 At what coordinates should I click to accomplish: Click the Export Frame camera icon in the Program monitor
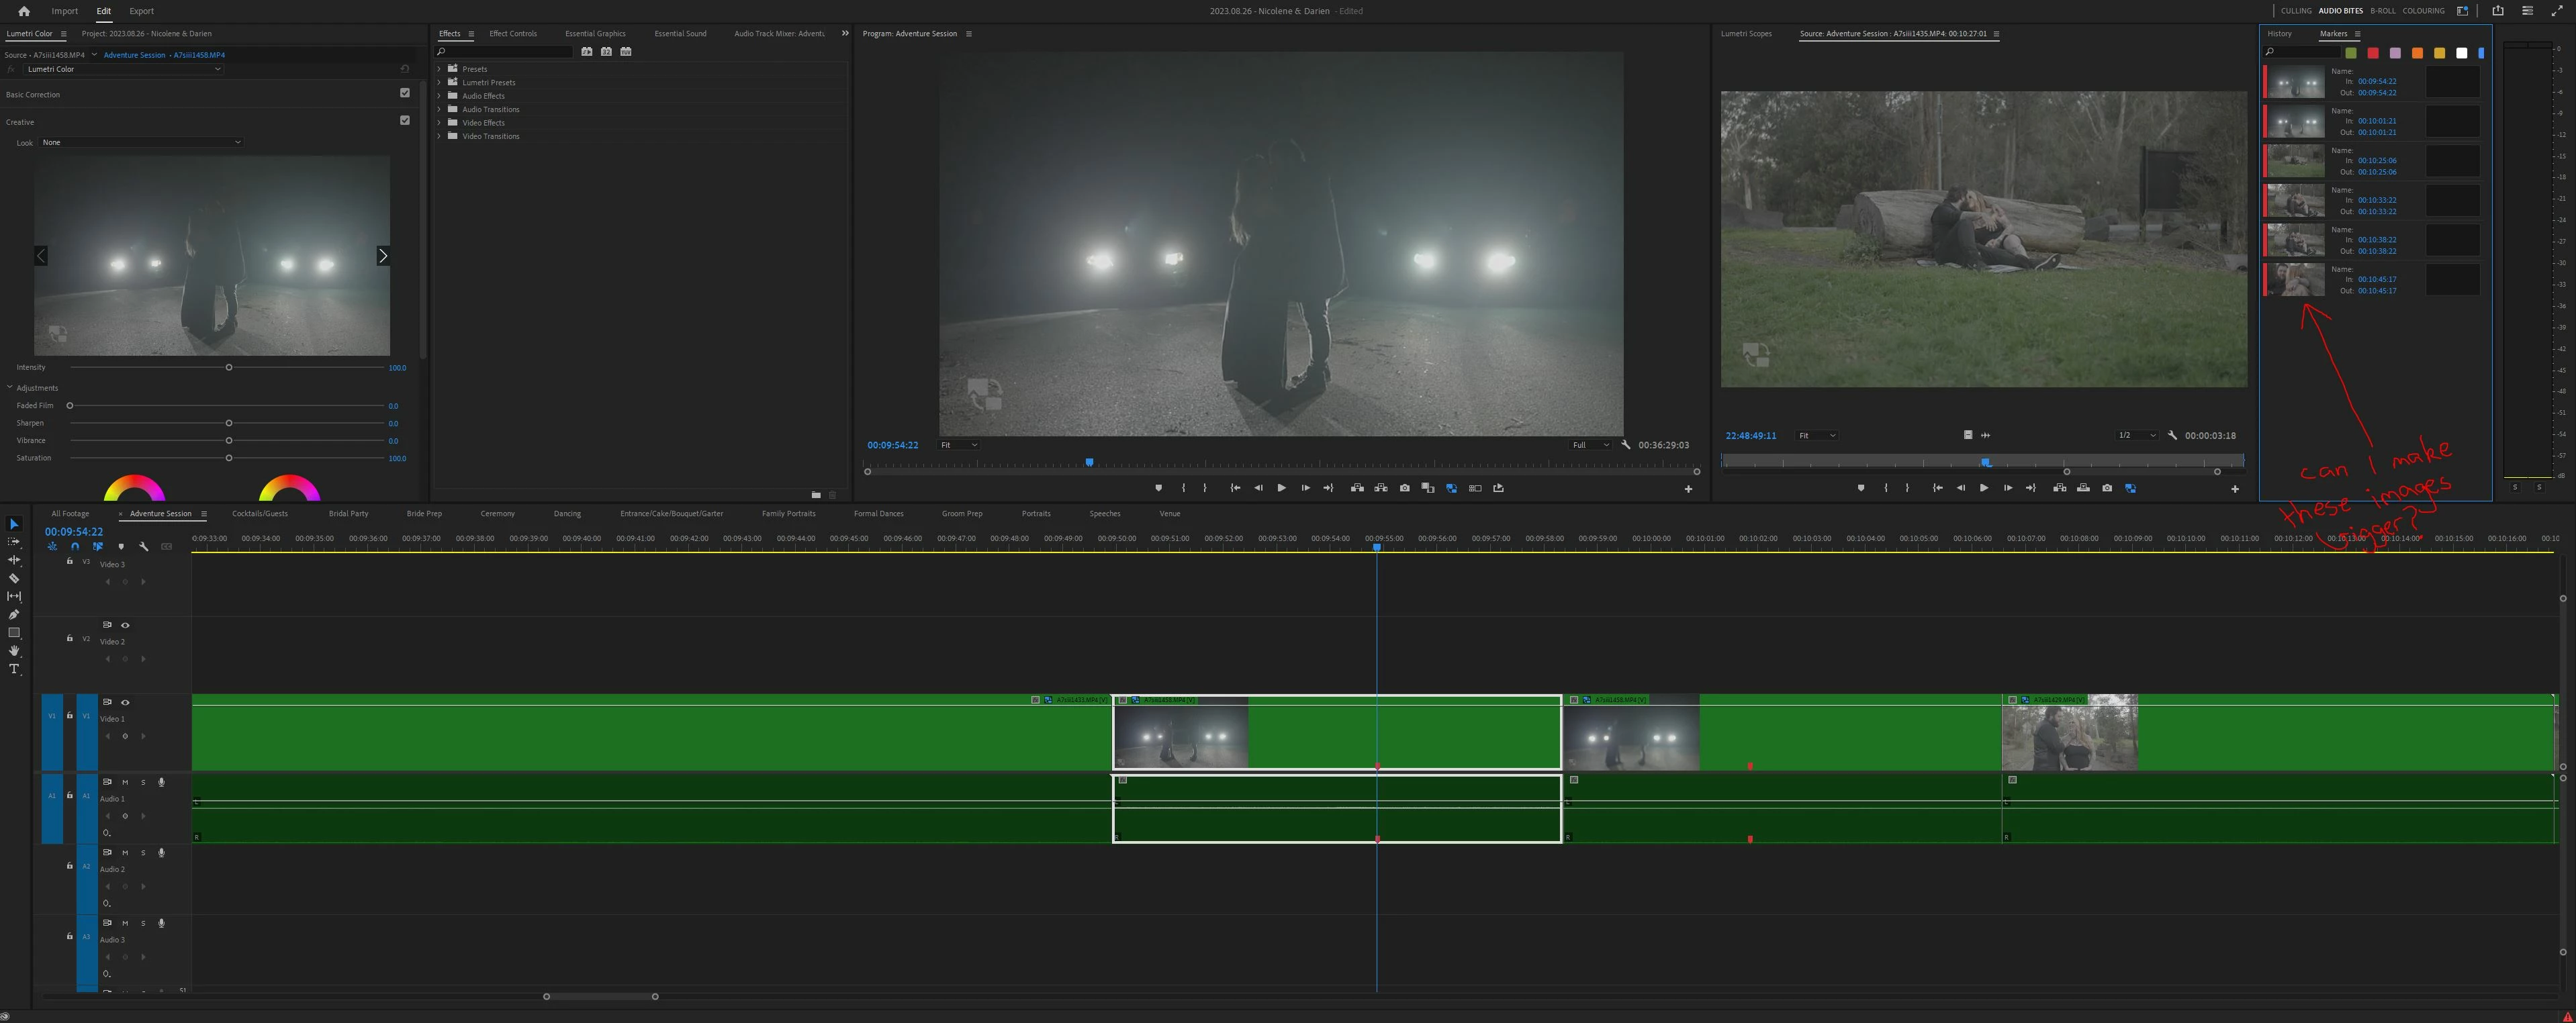coord(1405,488)
